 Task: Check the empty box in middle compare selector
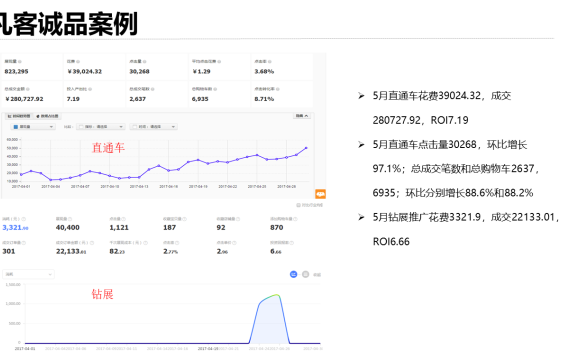(x=81, y=127)
